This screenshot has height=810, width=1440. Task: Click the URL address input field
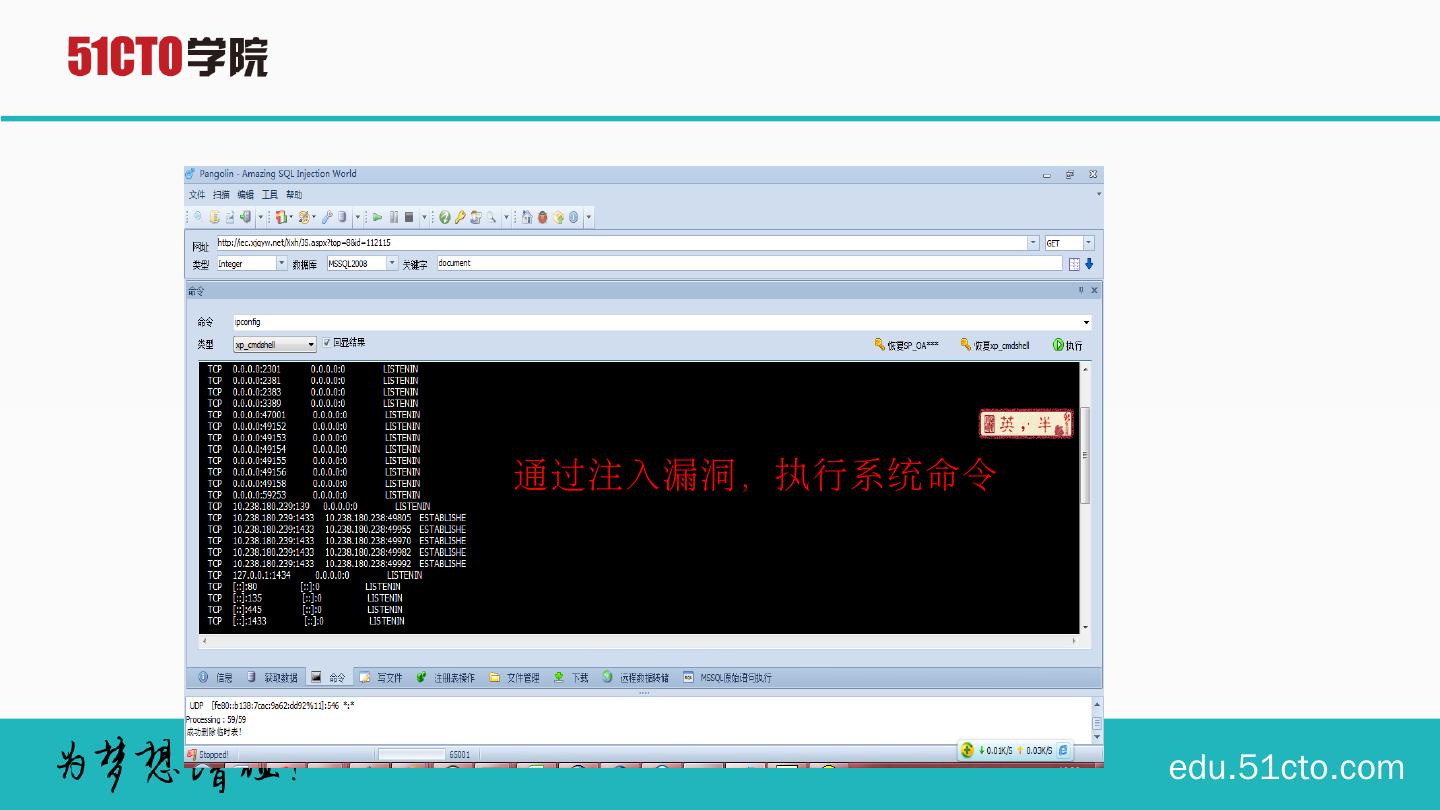[x=622, y=243]
